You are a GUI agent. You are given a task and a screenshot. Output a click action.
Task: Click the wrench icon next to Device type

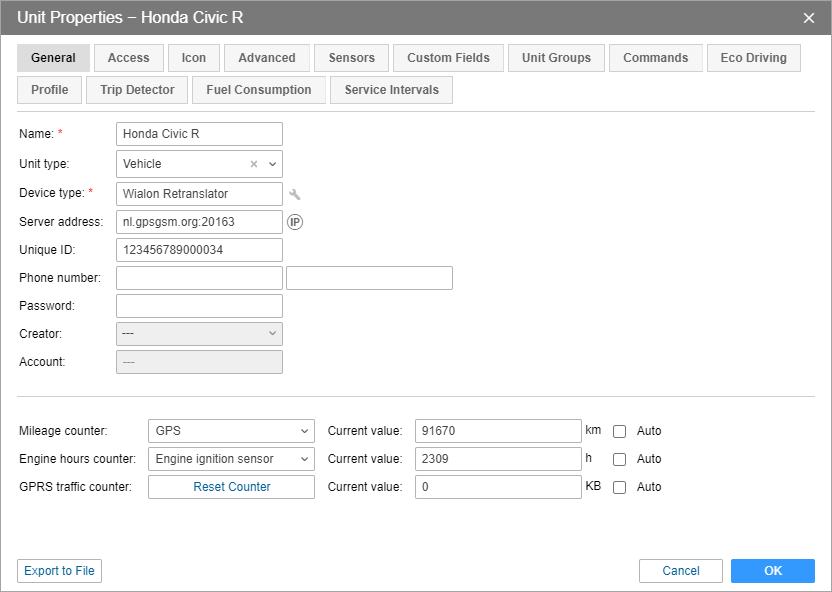pyautogui.click(x=295, y=194)
